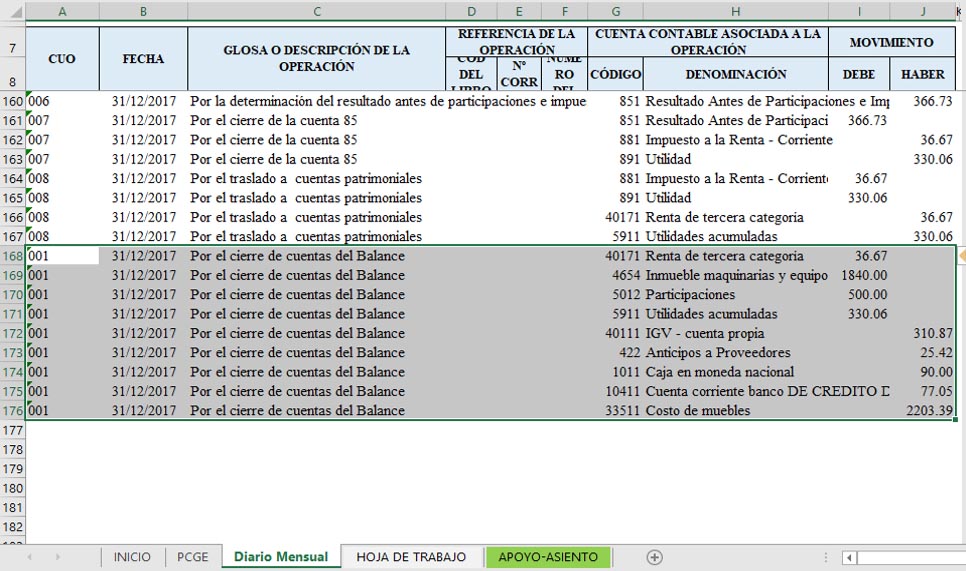Select row 177 header
Viewport: 966px width, 571px height.
click(12, 430)
